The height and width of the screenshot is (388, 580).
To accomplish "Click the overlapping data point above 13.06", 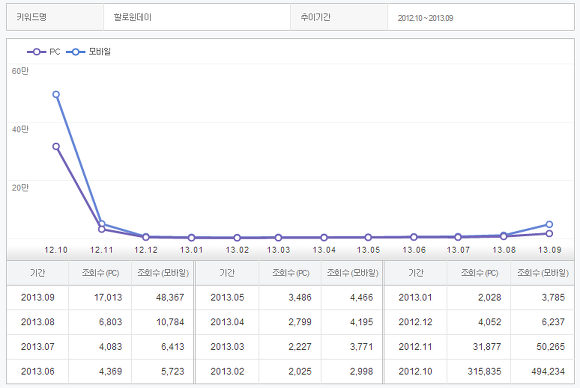I will coord(414,237).
